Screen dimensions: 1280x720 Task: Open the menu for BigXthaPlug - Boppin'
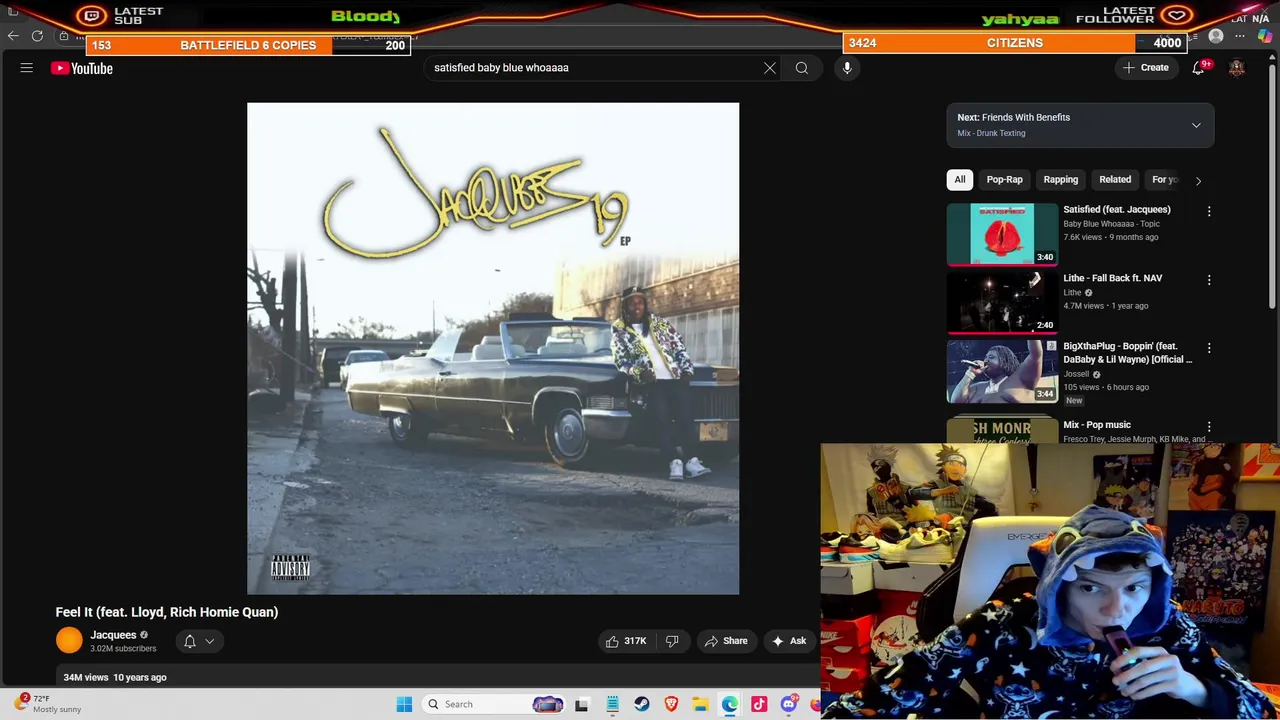click(x=1208, y=348)
